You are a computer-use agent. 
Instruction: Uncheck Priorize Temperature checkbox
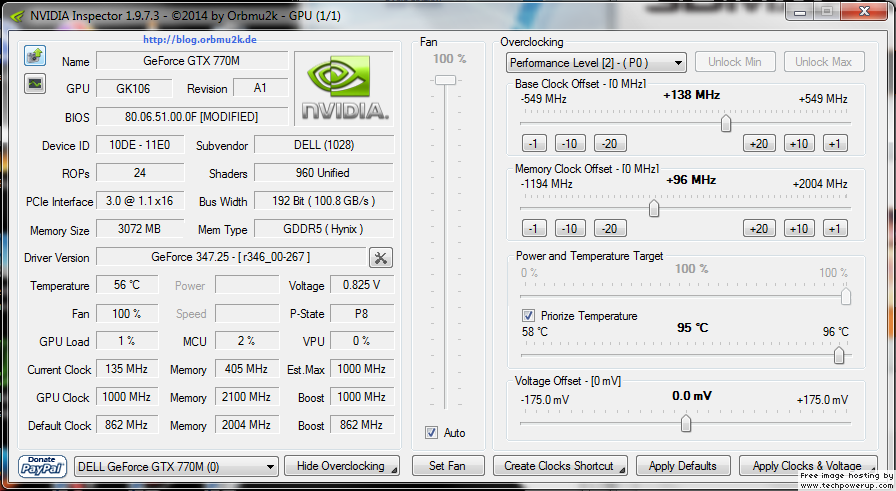pyautogui.click(x=528, y=316)
